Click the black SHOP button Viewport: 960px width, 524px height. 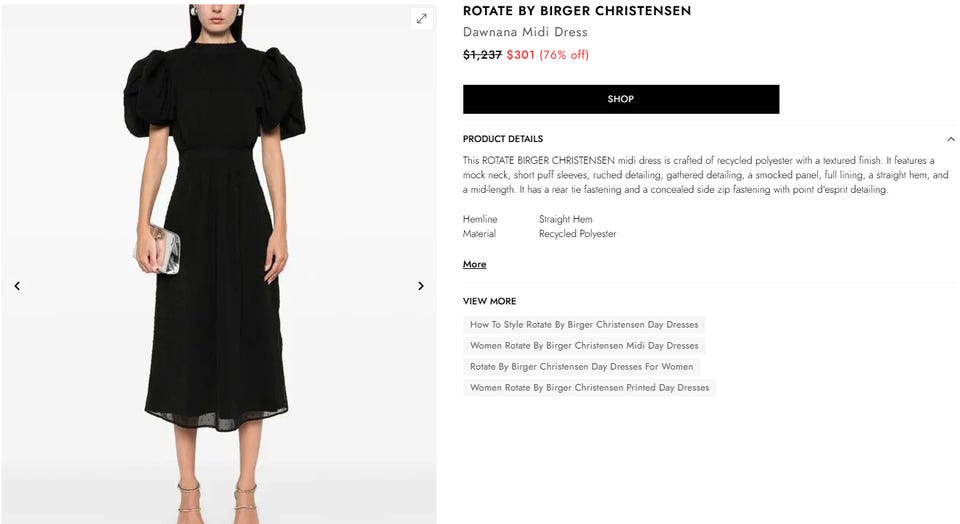pos(621,99)
